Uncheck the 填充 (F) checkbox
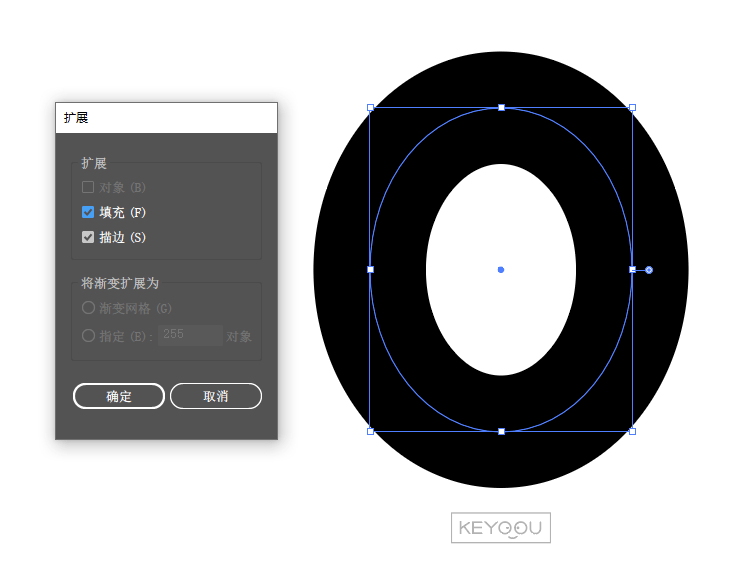The image size is (752, 567). [x=88, y=212]
